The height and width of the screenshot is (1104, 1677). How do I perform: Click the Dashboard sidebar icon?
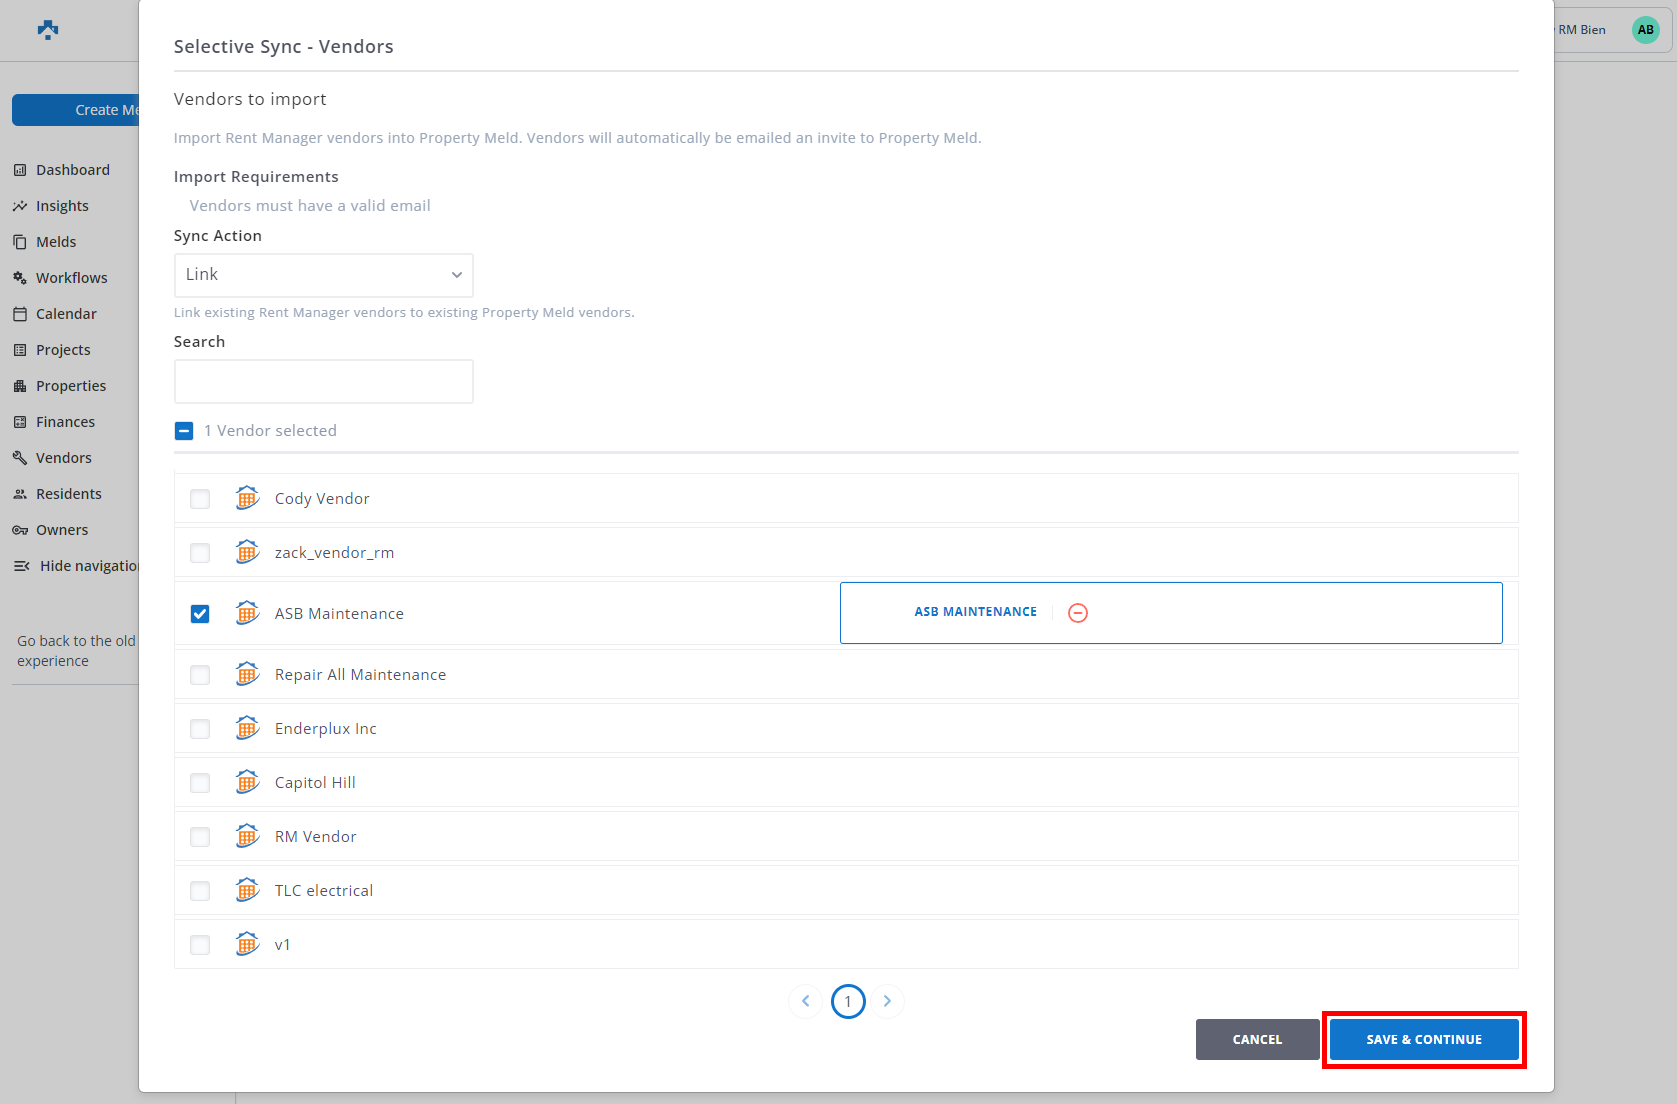point(20,170)
